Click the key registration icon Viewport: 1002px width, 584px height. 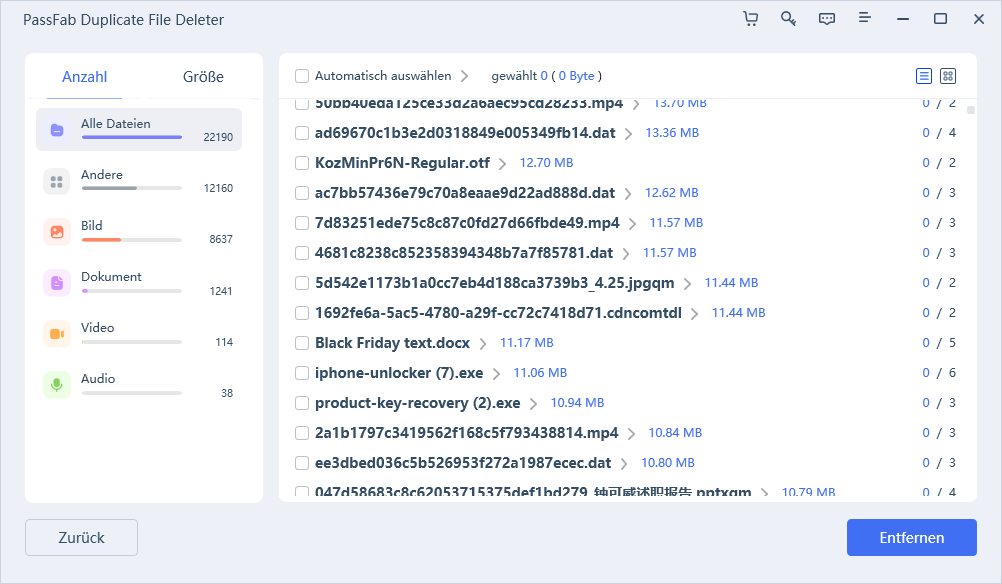click(x=789, y=19)
